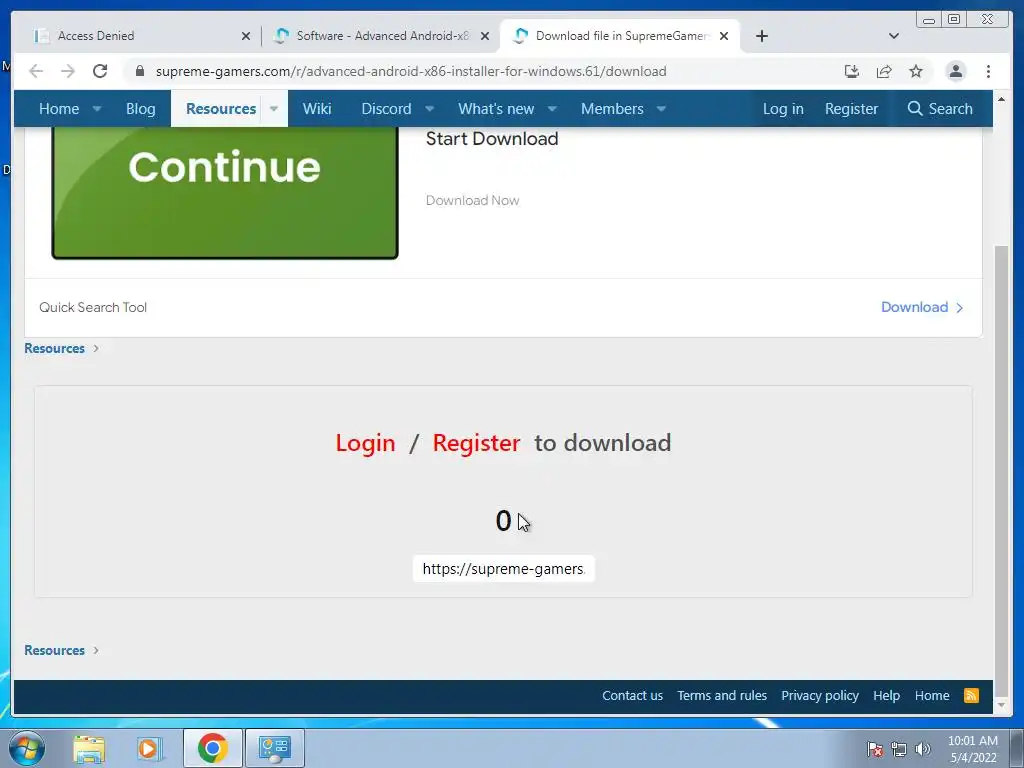Click the red Register to download link
This screenshot has width=1024, height=768.
tap(476, 443)
